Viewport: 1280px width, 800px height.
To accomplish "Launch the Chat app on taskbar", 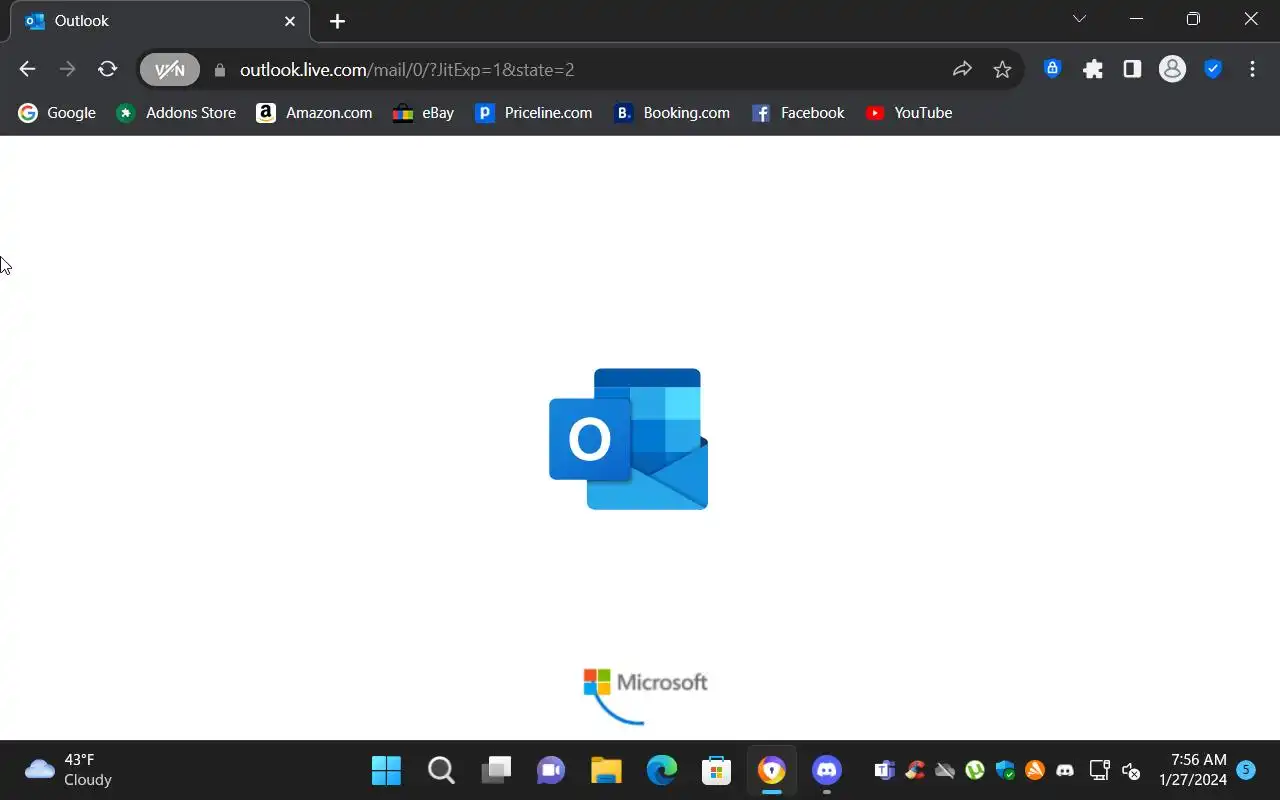I will (x=551, y=770).
